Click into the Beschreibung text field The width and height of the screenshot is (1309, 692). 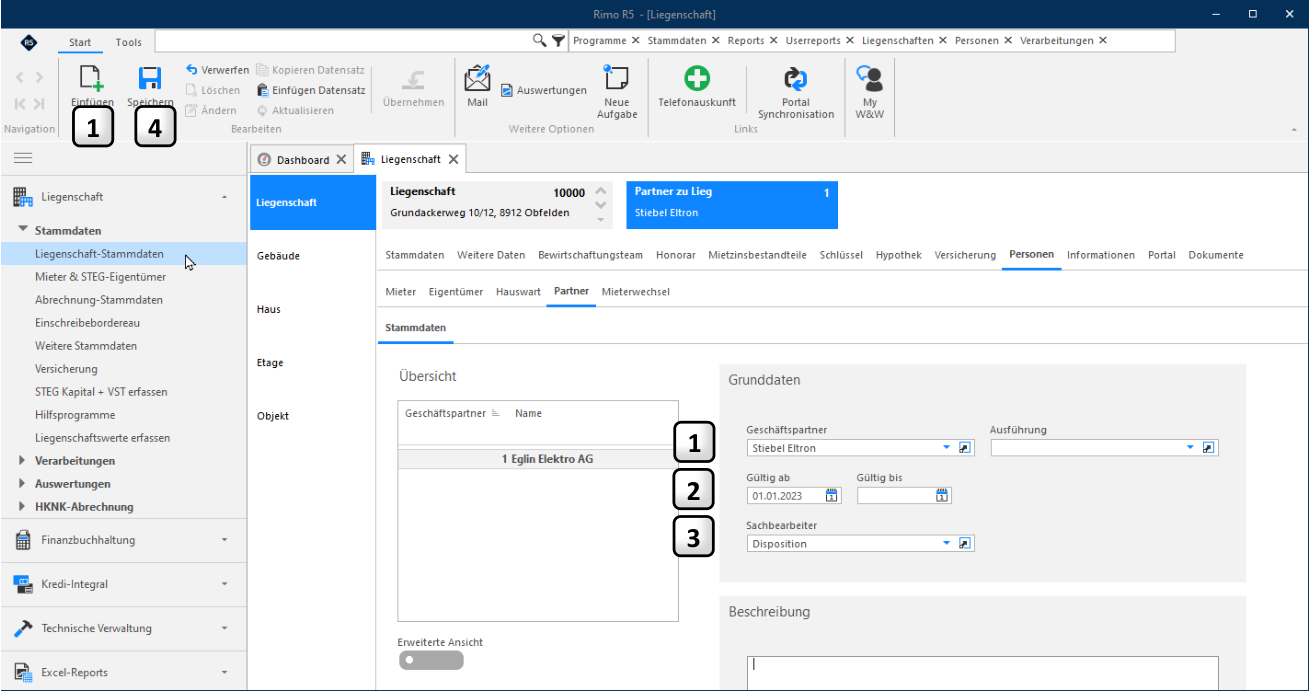point(982,673)
